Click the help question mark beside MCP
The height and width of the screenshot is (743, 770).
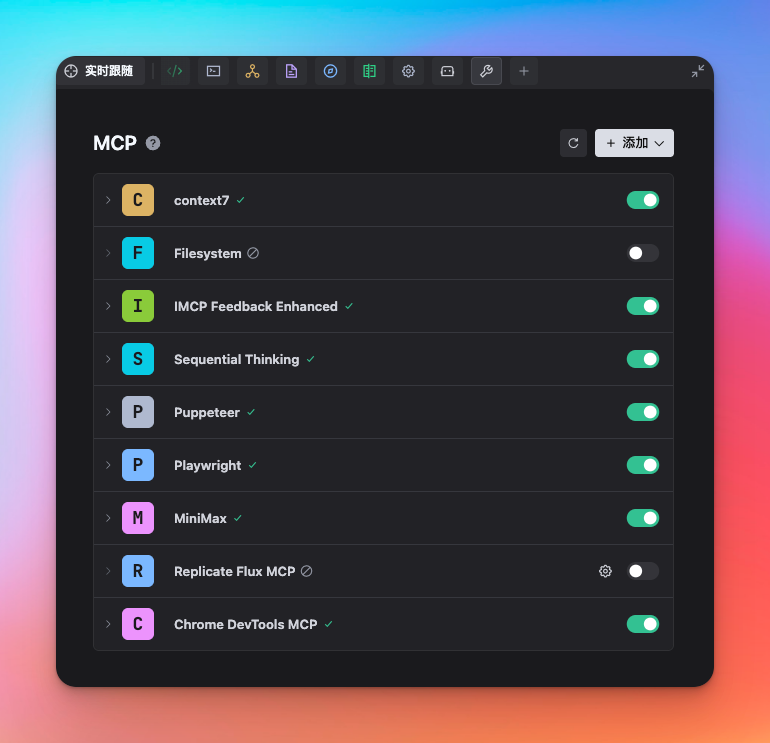coord(153,143)
